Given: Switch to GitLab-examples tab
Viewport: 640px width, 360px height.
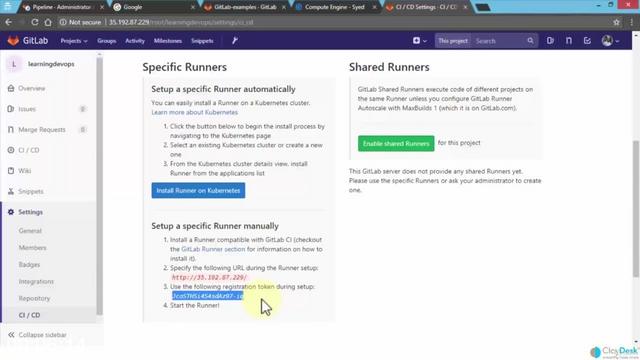Looking at the screenshot, I should 245,7.
